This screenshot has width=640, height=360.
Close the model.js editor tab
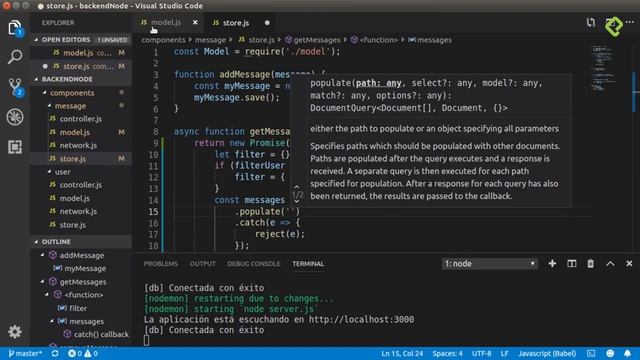coord(195,22)
